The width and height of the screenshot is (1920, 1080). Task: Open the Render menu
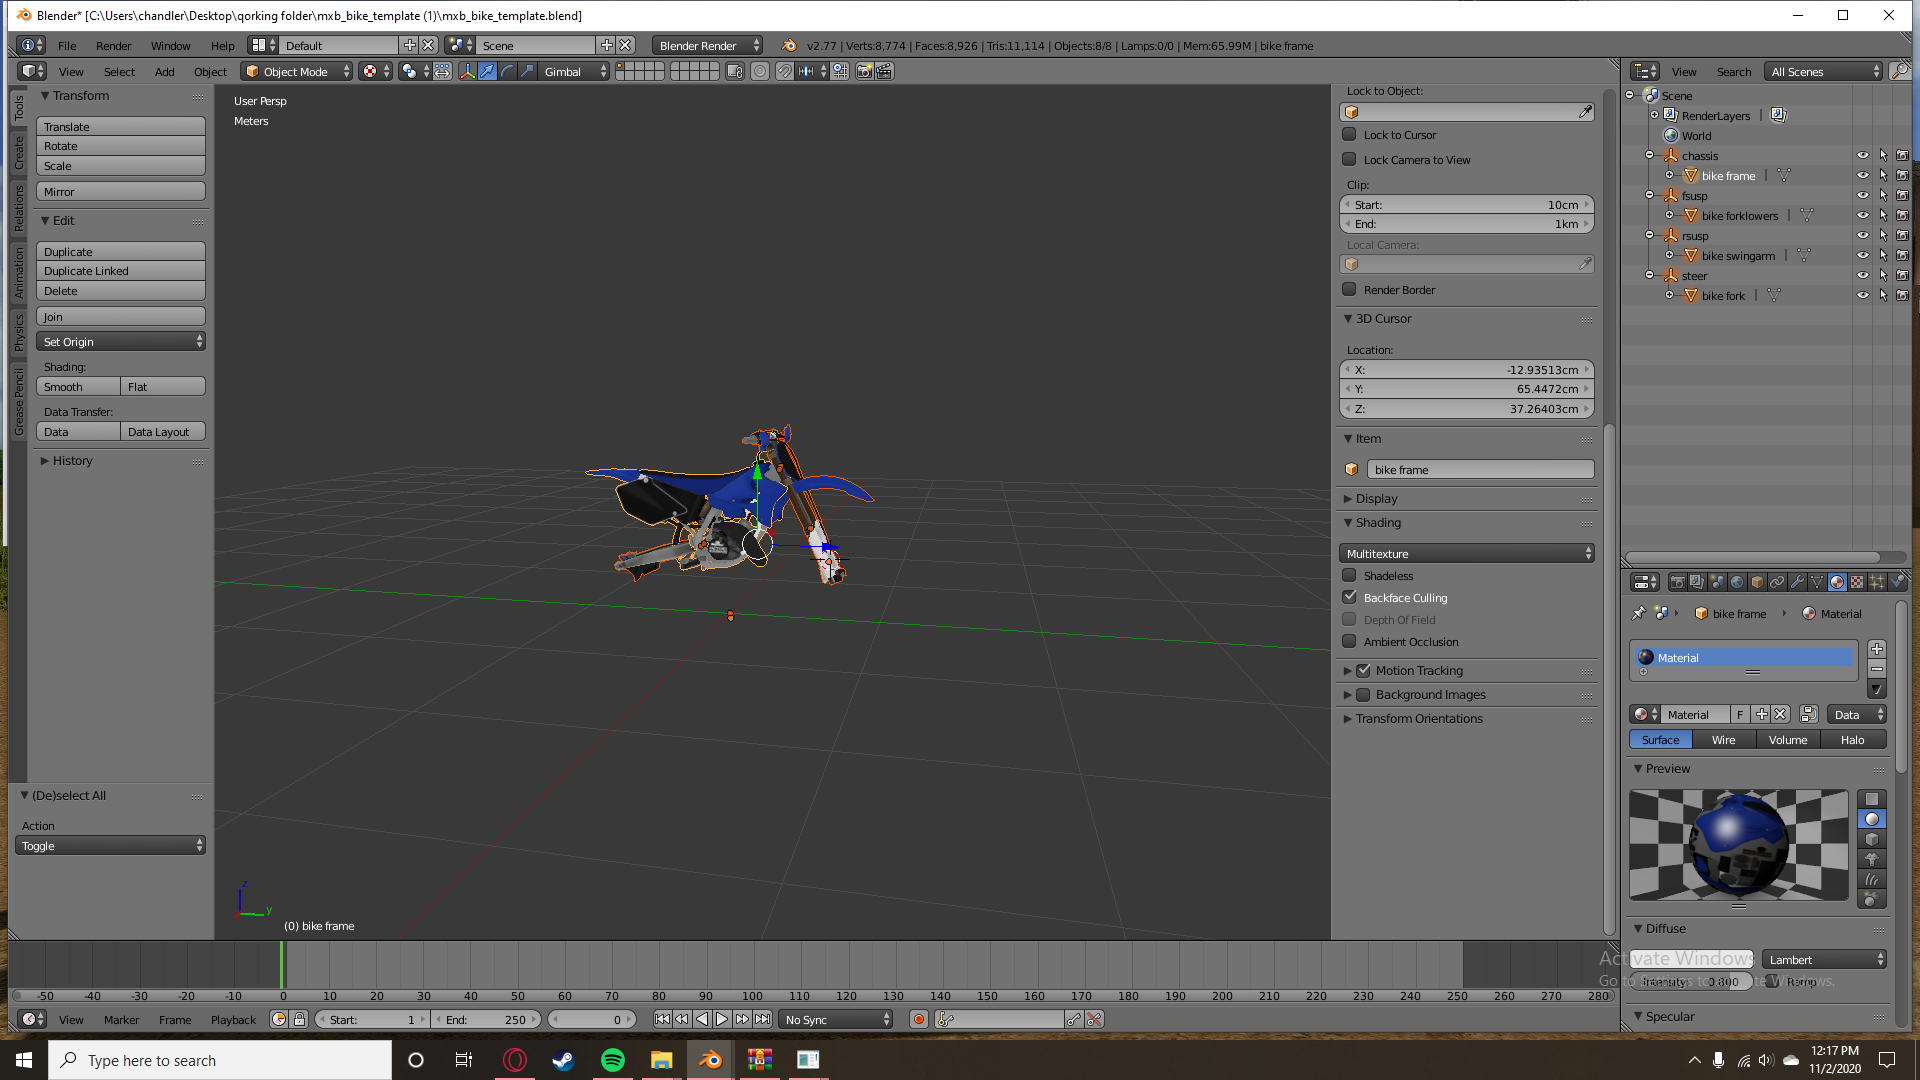(x=113, y=46)
